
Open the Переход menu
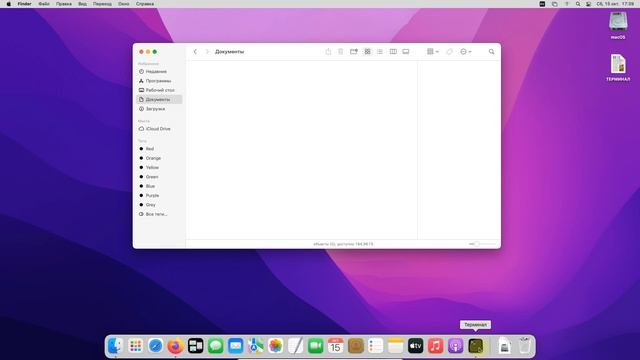[x=102, y=4]
